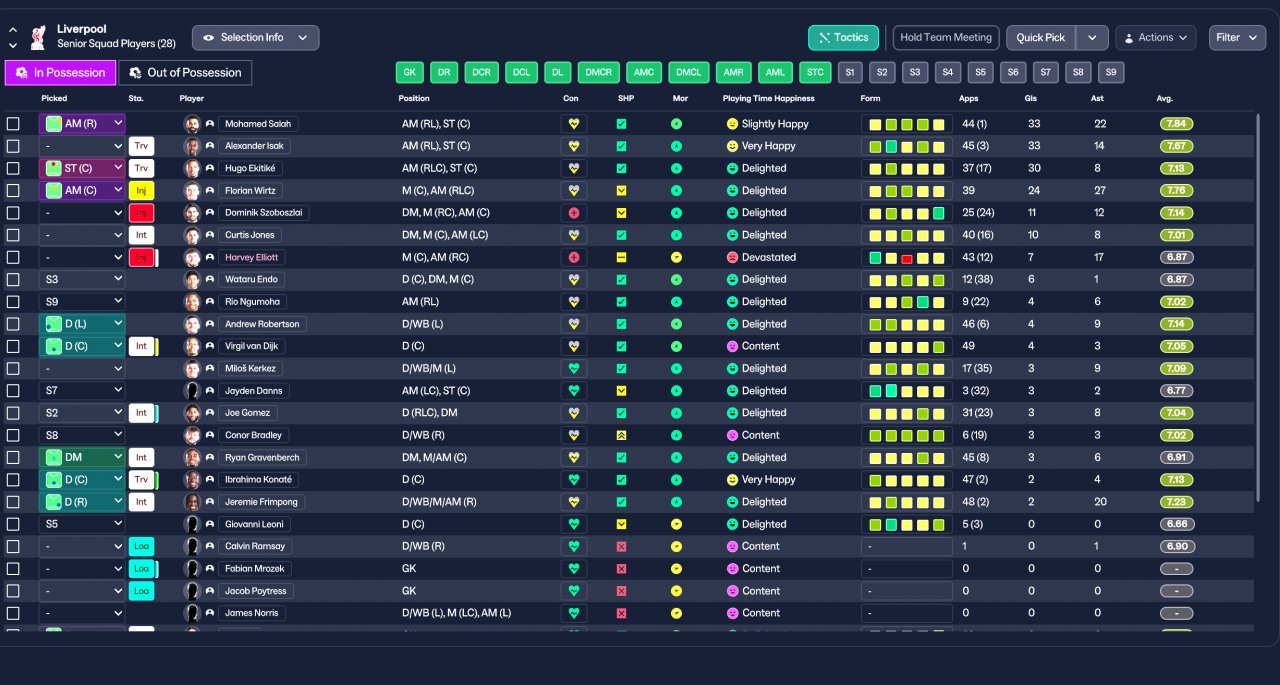Select the DMCR position slot
Image resolution: width=1280 pixels, height=685 pixels.
click(598, 72)
